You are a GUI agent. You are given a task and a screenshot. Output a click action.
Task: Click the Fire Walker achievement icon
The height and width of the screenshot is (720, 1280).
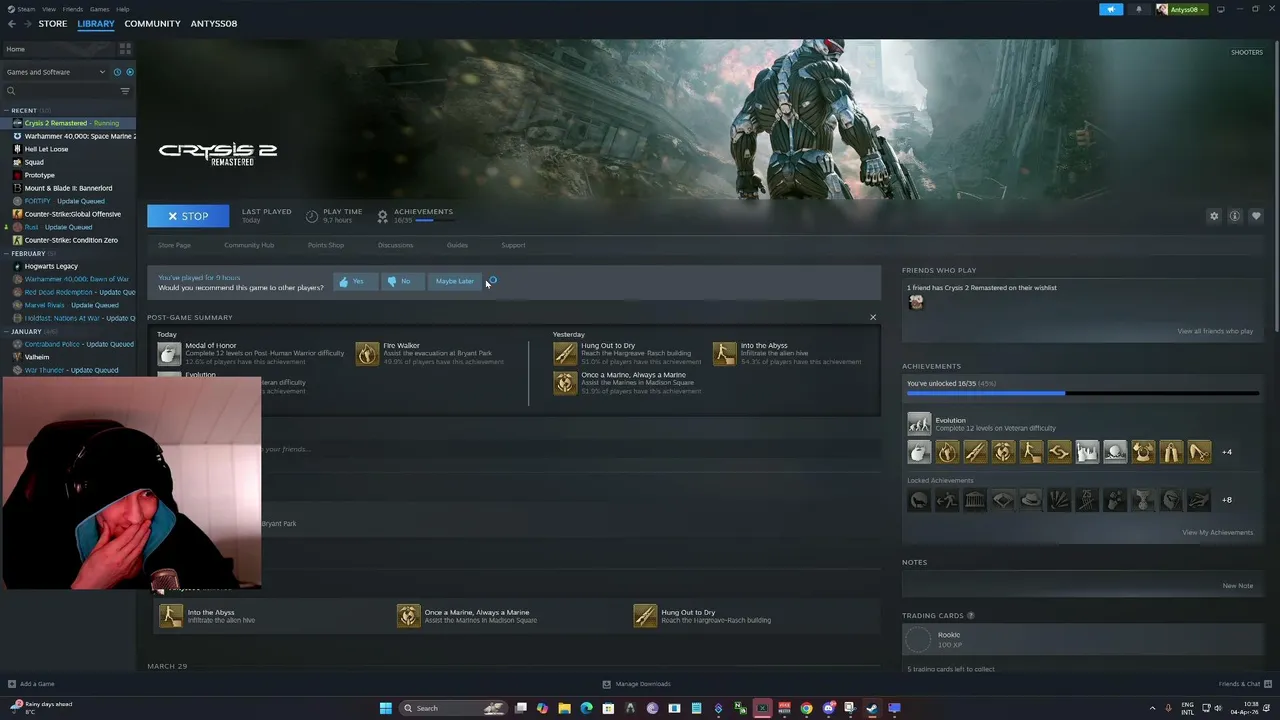[367, 353]
